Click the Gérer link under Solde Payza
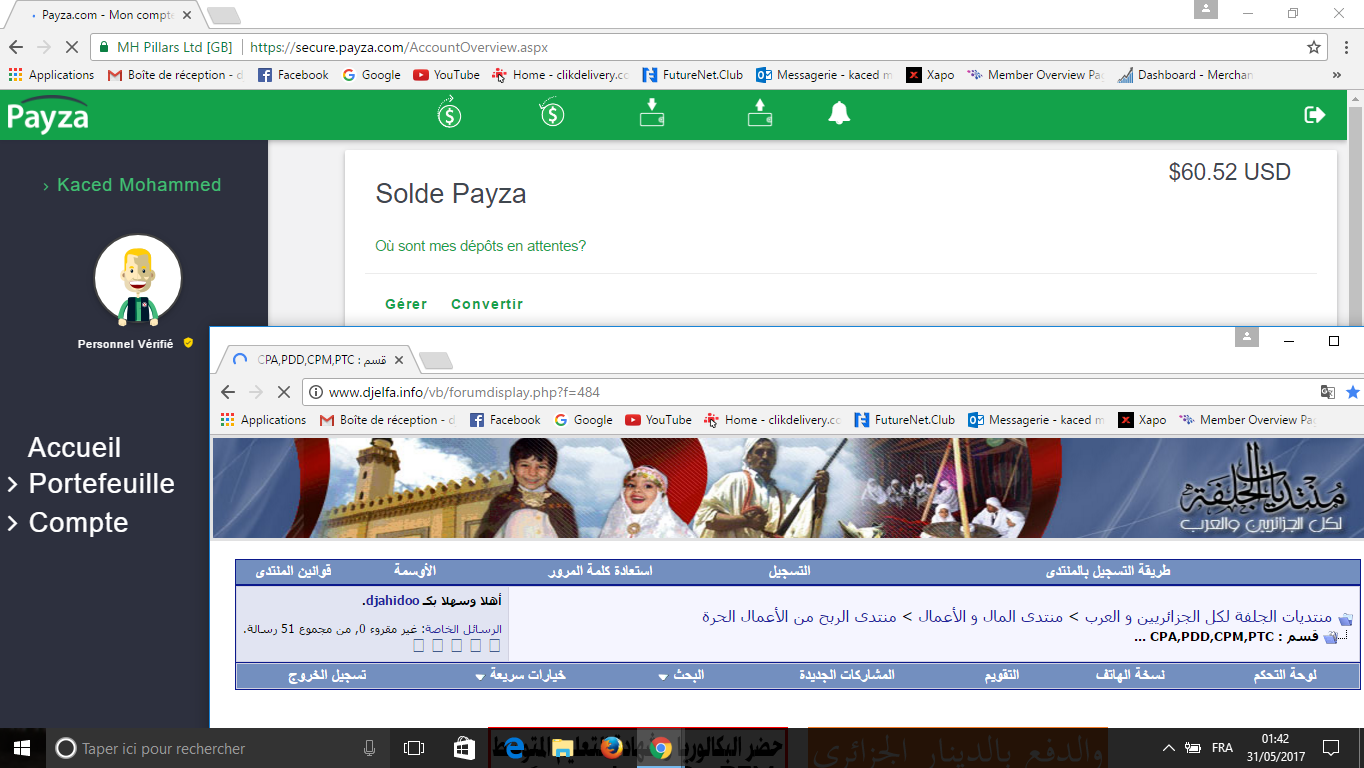Screen dimensions: 1364x768 coord(406,304)
